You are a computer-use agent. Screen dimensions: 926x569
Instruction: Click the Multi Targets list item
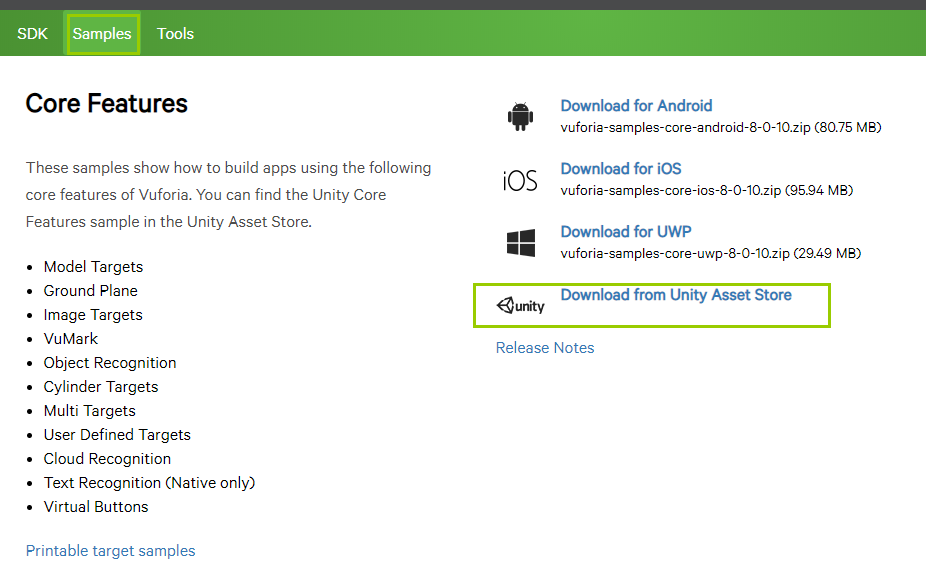coord(89,411)
